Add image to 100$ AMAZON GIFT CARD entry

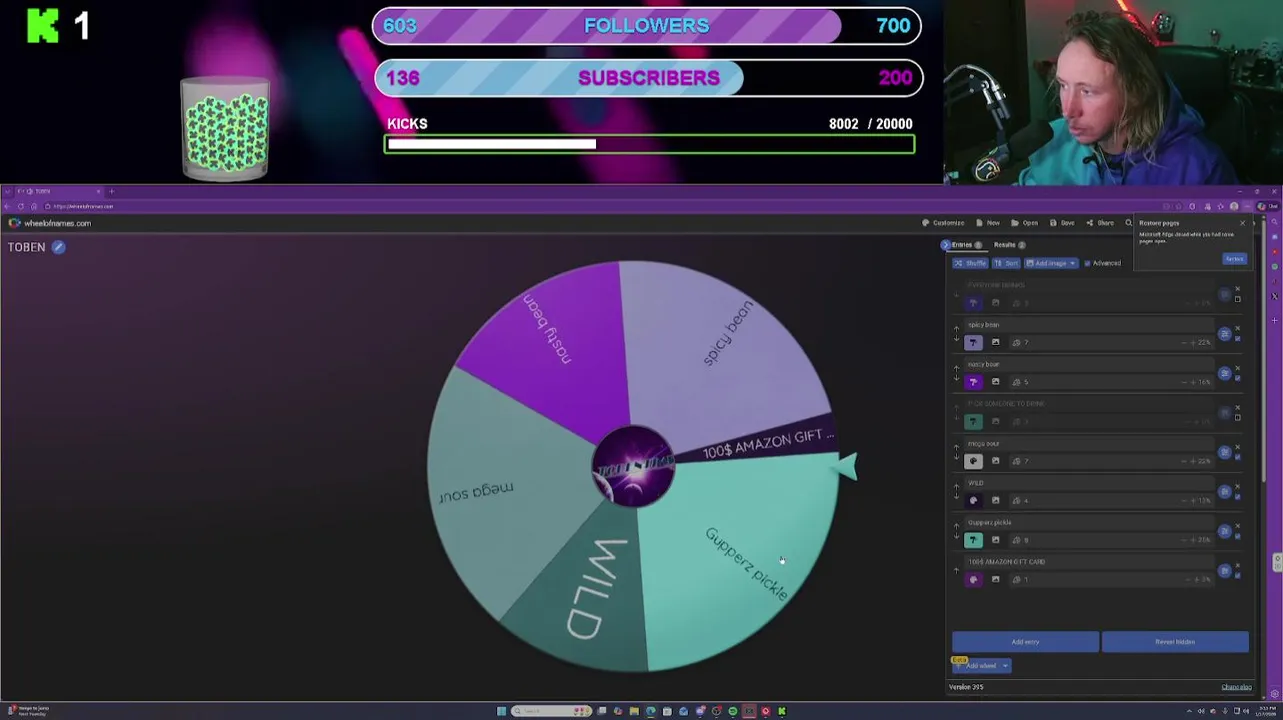pyautogui.click(x=995, y=579)
